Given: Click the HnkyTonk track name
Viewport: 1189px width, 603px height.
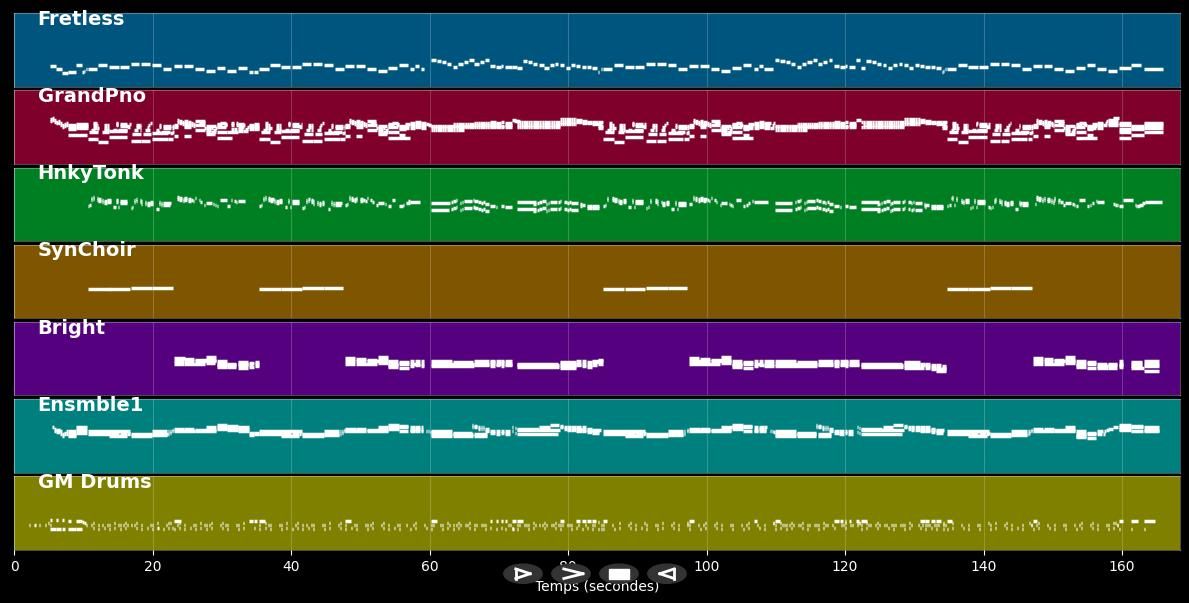Looking at the screenshot, I should coord(91,173).
